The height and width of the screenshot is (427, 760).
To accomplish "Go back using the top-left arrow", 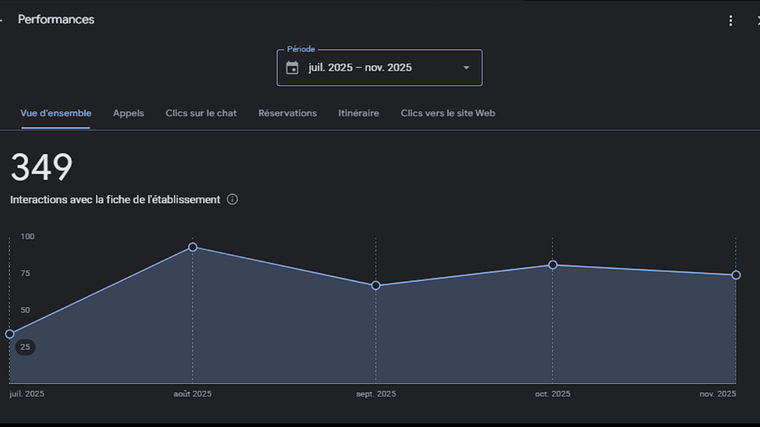I will click(x=2, y=20).
